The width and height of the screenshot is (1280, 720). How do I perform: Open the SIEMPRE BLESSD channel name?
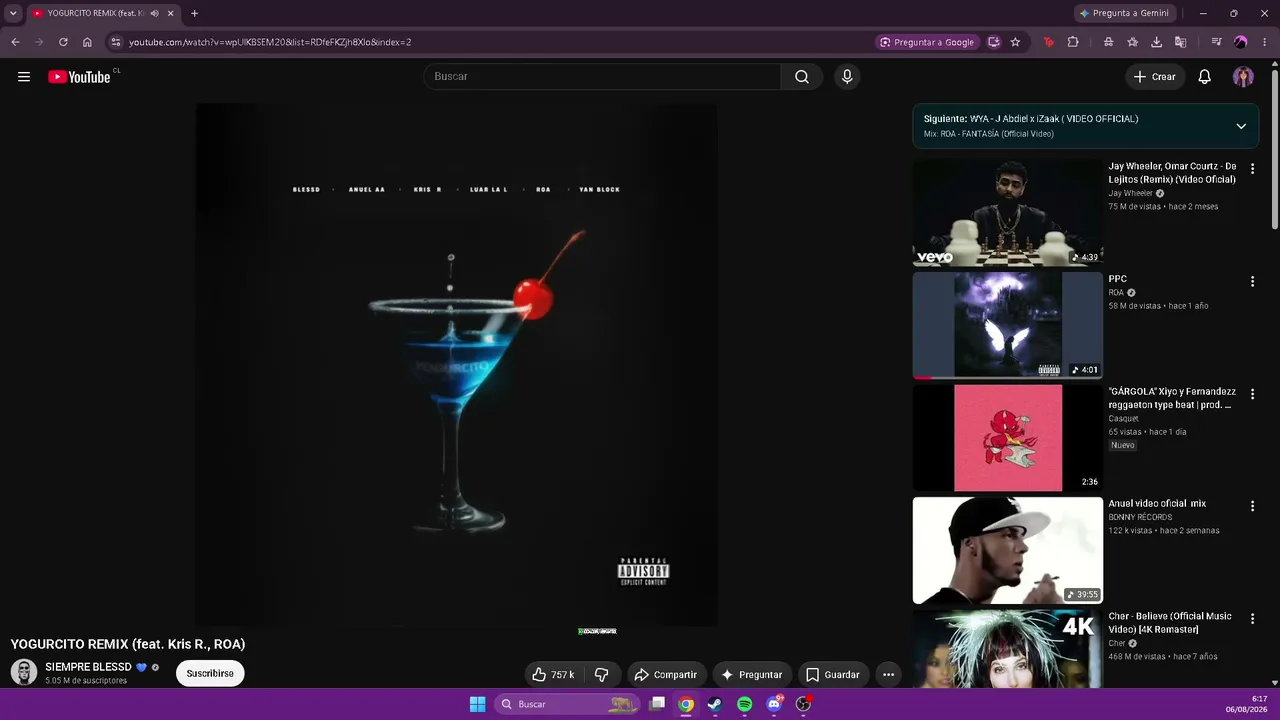click(x=88, y=667)
